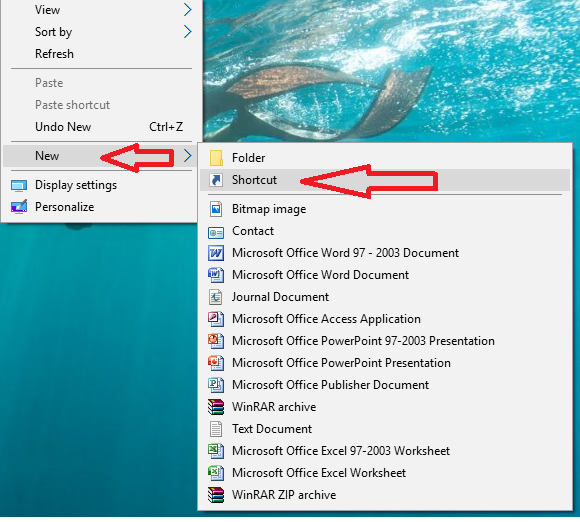Select Text Document label

(x=272, y=429)
